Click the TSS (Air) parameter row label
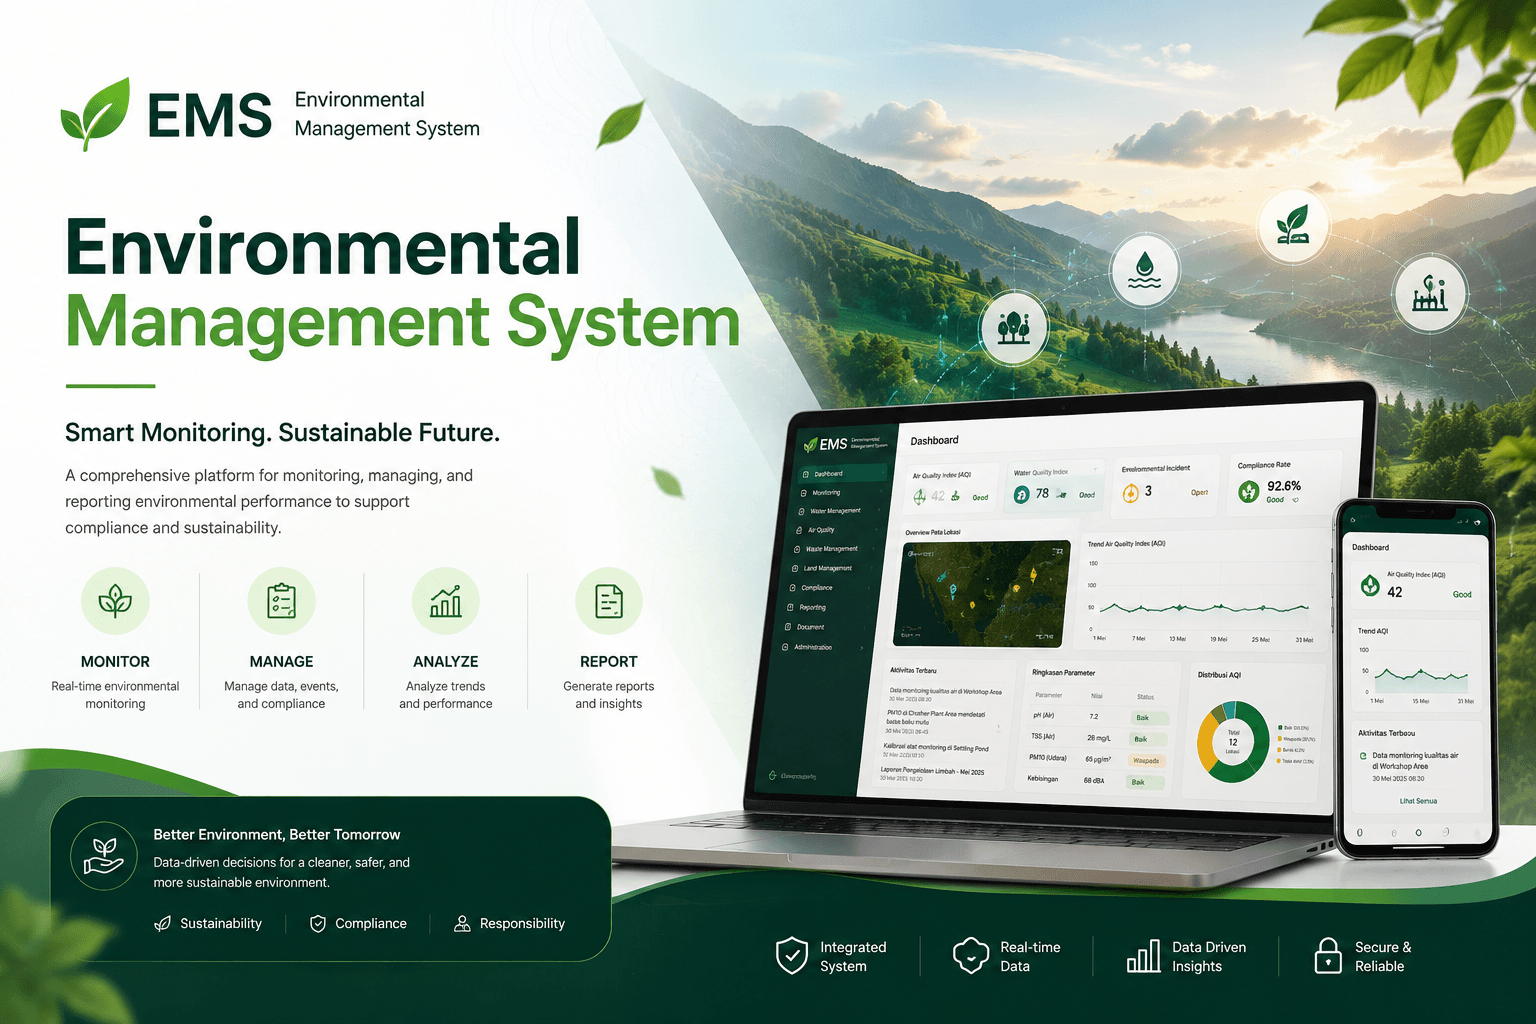1536x1024 pixels. point(1043,737)
